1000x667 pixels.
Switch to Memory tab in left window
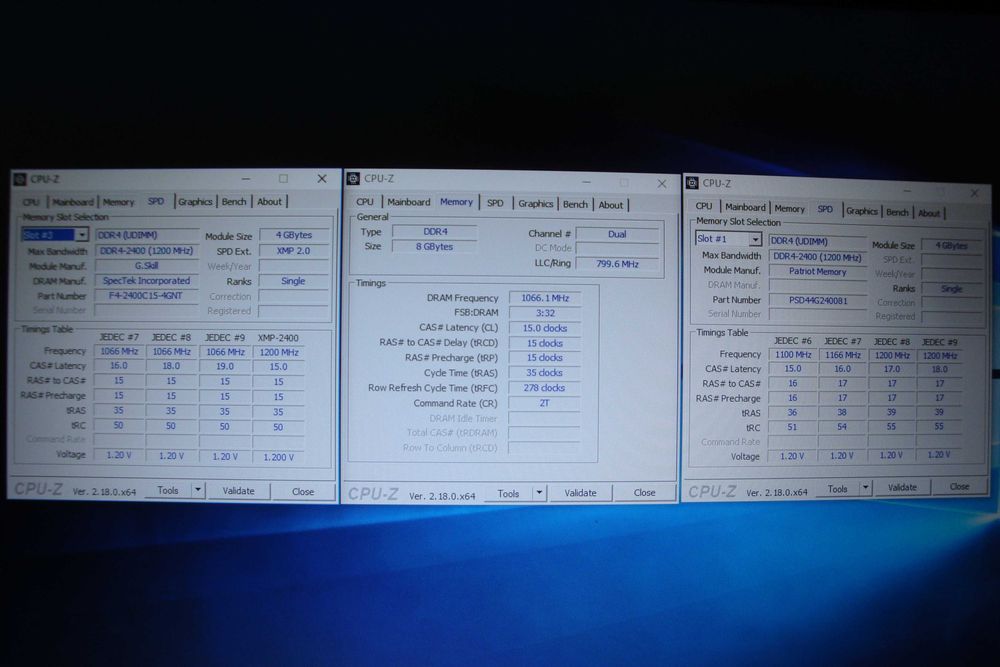pyautogui.click(x=119, y=202)
